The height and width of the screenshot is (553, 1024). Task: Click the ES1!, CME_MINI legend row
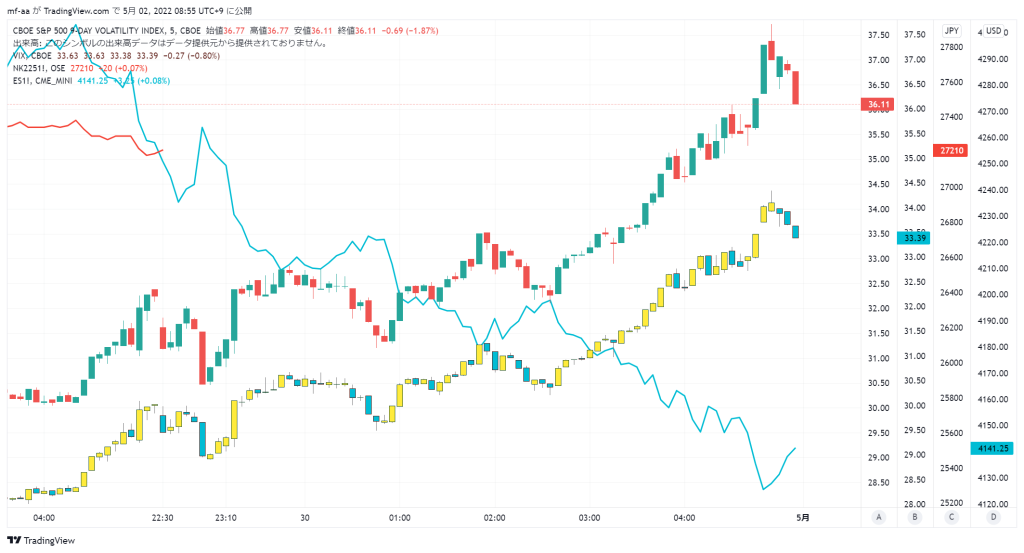[x=91, y=81]
